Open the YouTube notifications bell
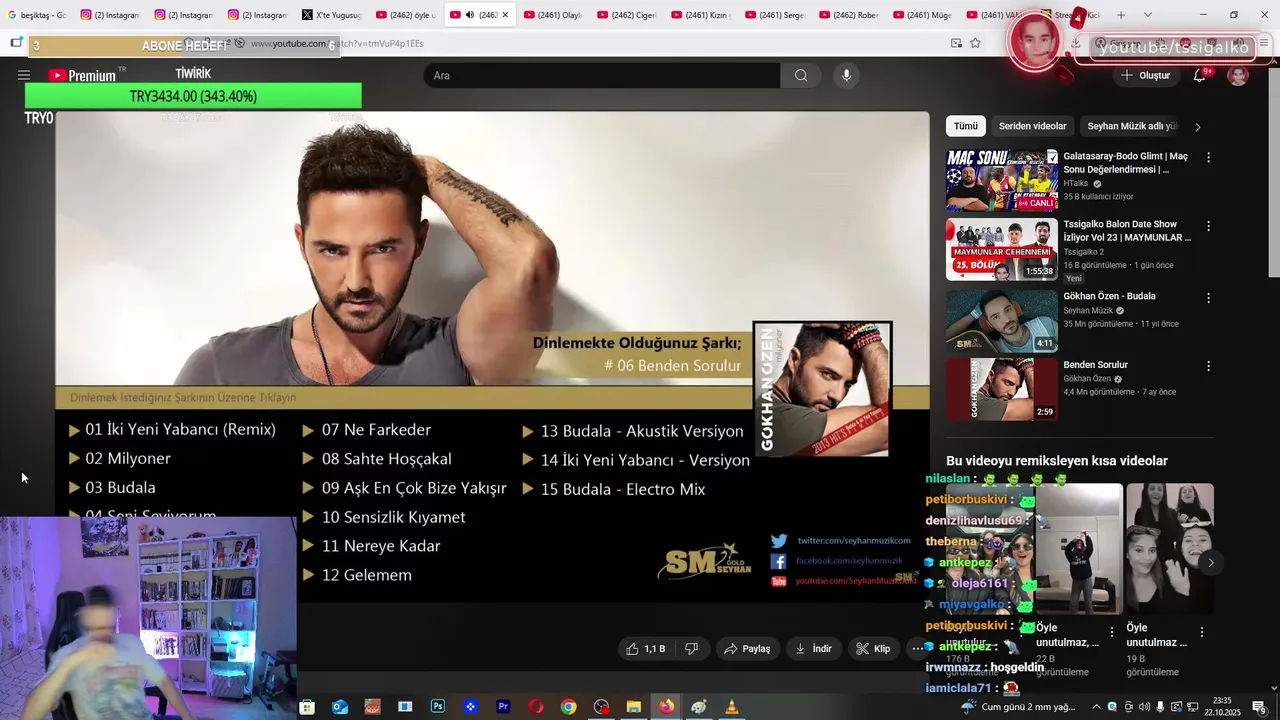Viewport: 1280px width, 720px height. click(1199, 75)
